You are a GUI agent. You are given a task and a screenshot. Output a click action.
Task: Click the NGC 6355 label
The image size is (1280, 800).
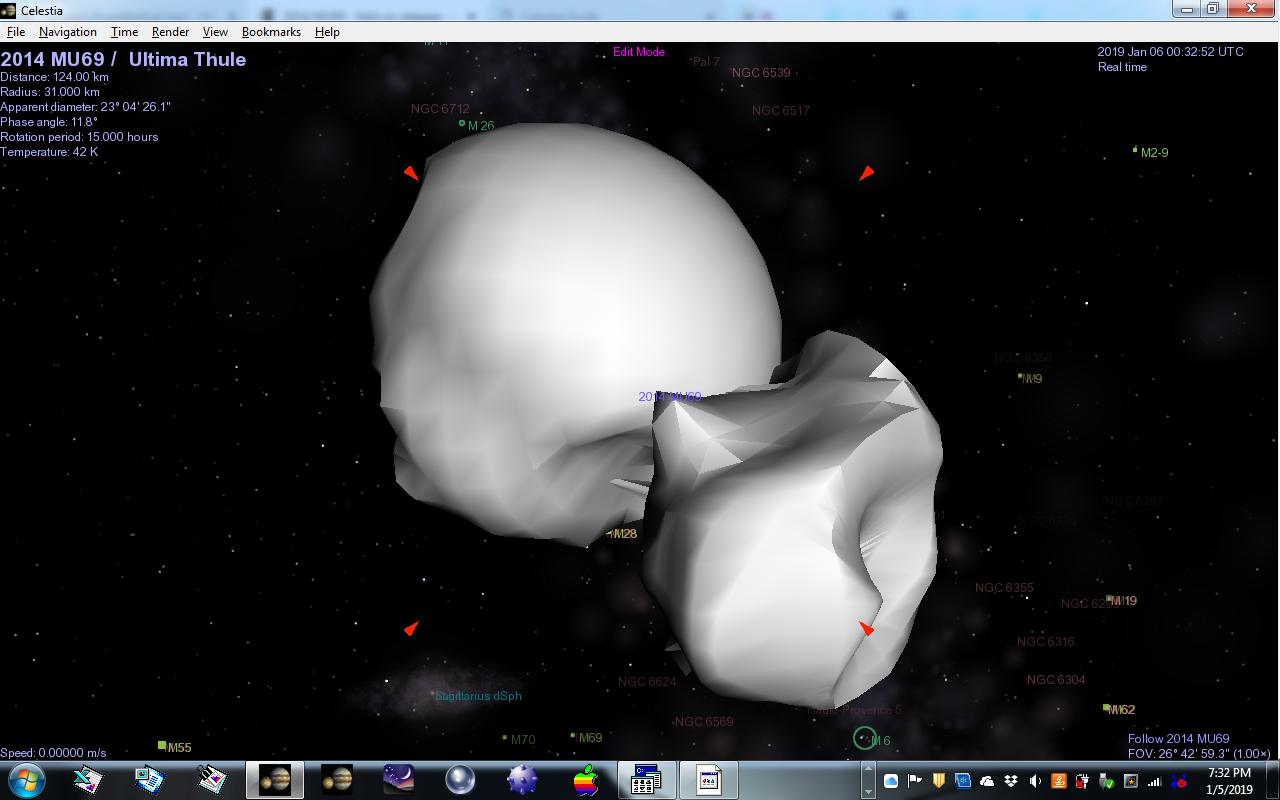coord(1004,588)
